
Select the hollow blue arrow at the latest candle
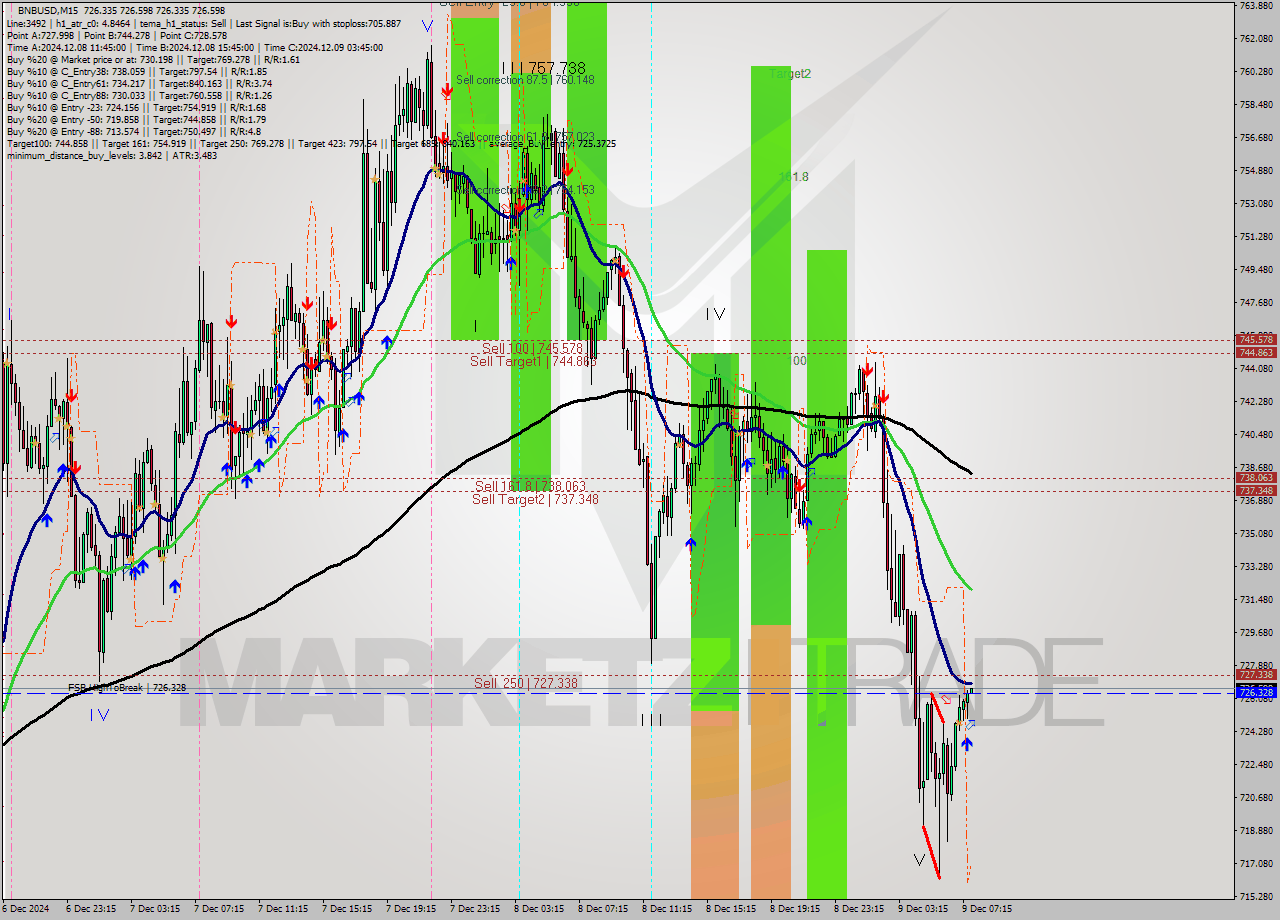tap(970, 724)
